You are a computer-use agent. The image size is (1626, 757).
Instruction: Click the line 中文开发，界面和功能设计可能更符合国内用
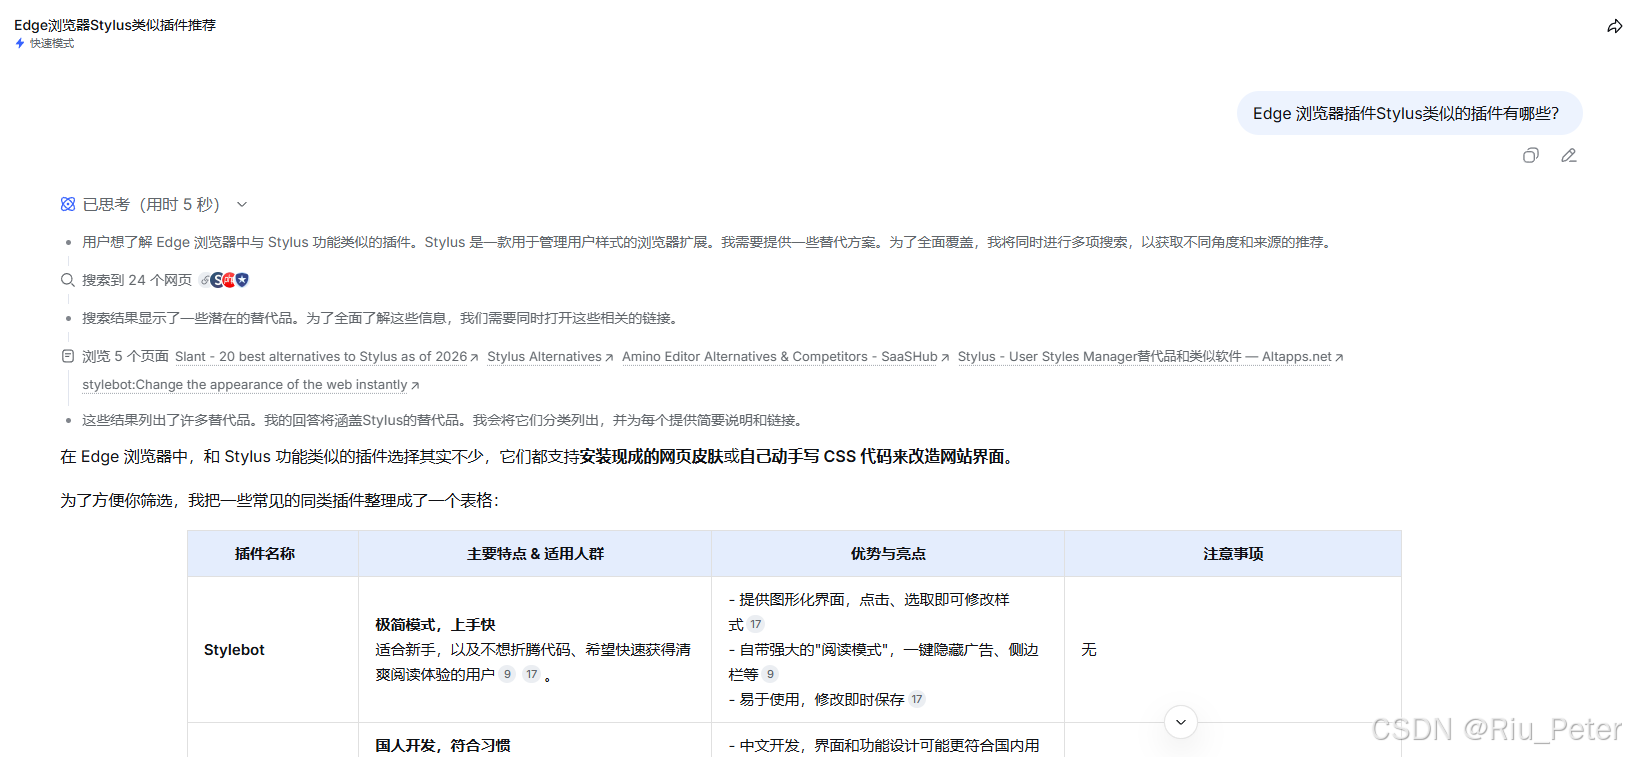pyautogui.click(x=884, y=745)
